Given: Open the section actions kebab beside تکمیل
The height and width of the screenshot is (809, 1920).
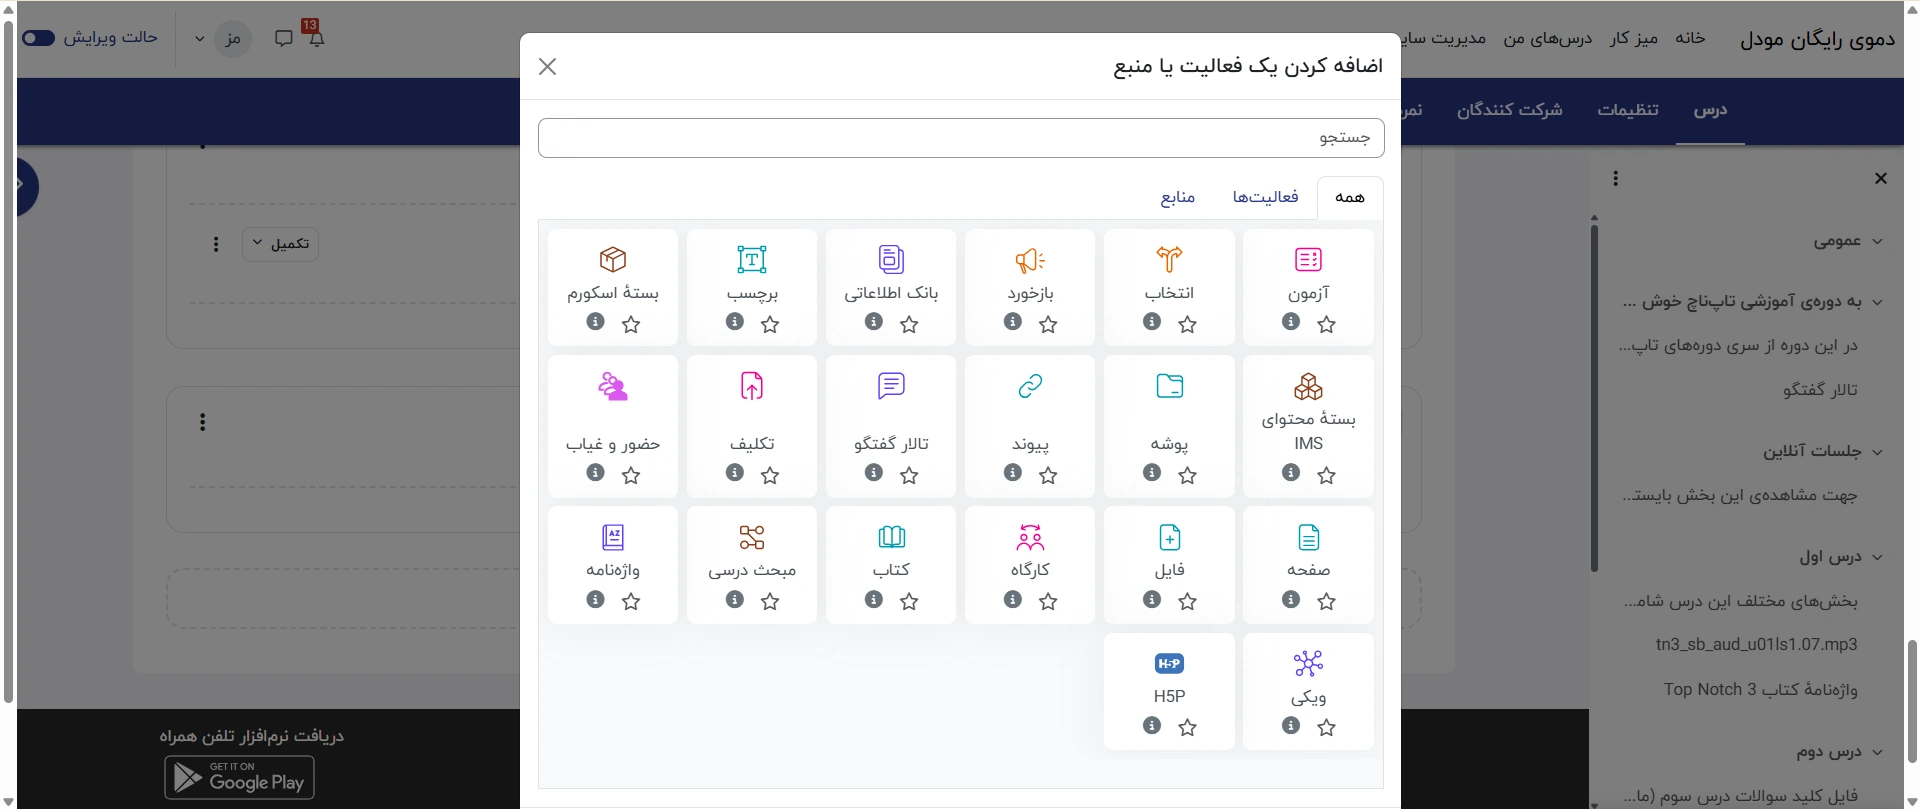Looking at the screenshot, I should point(216,244).
